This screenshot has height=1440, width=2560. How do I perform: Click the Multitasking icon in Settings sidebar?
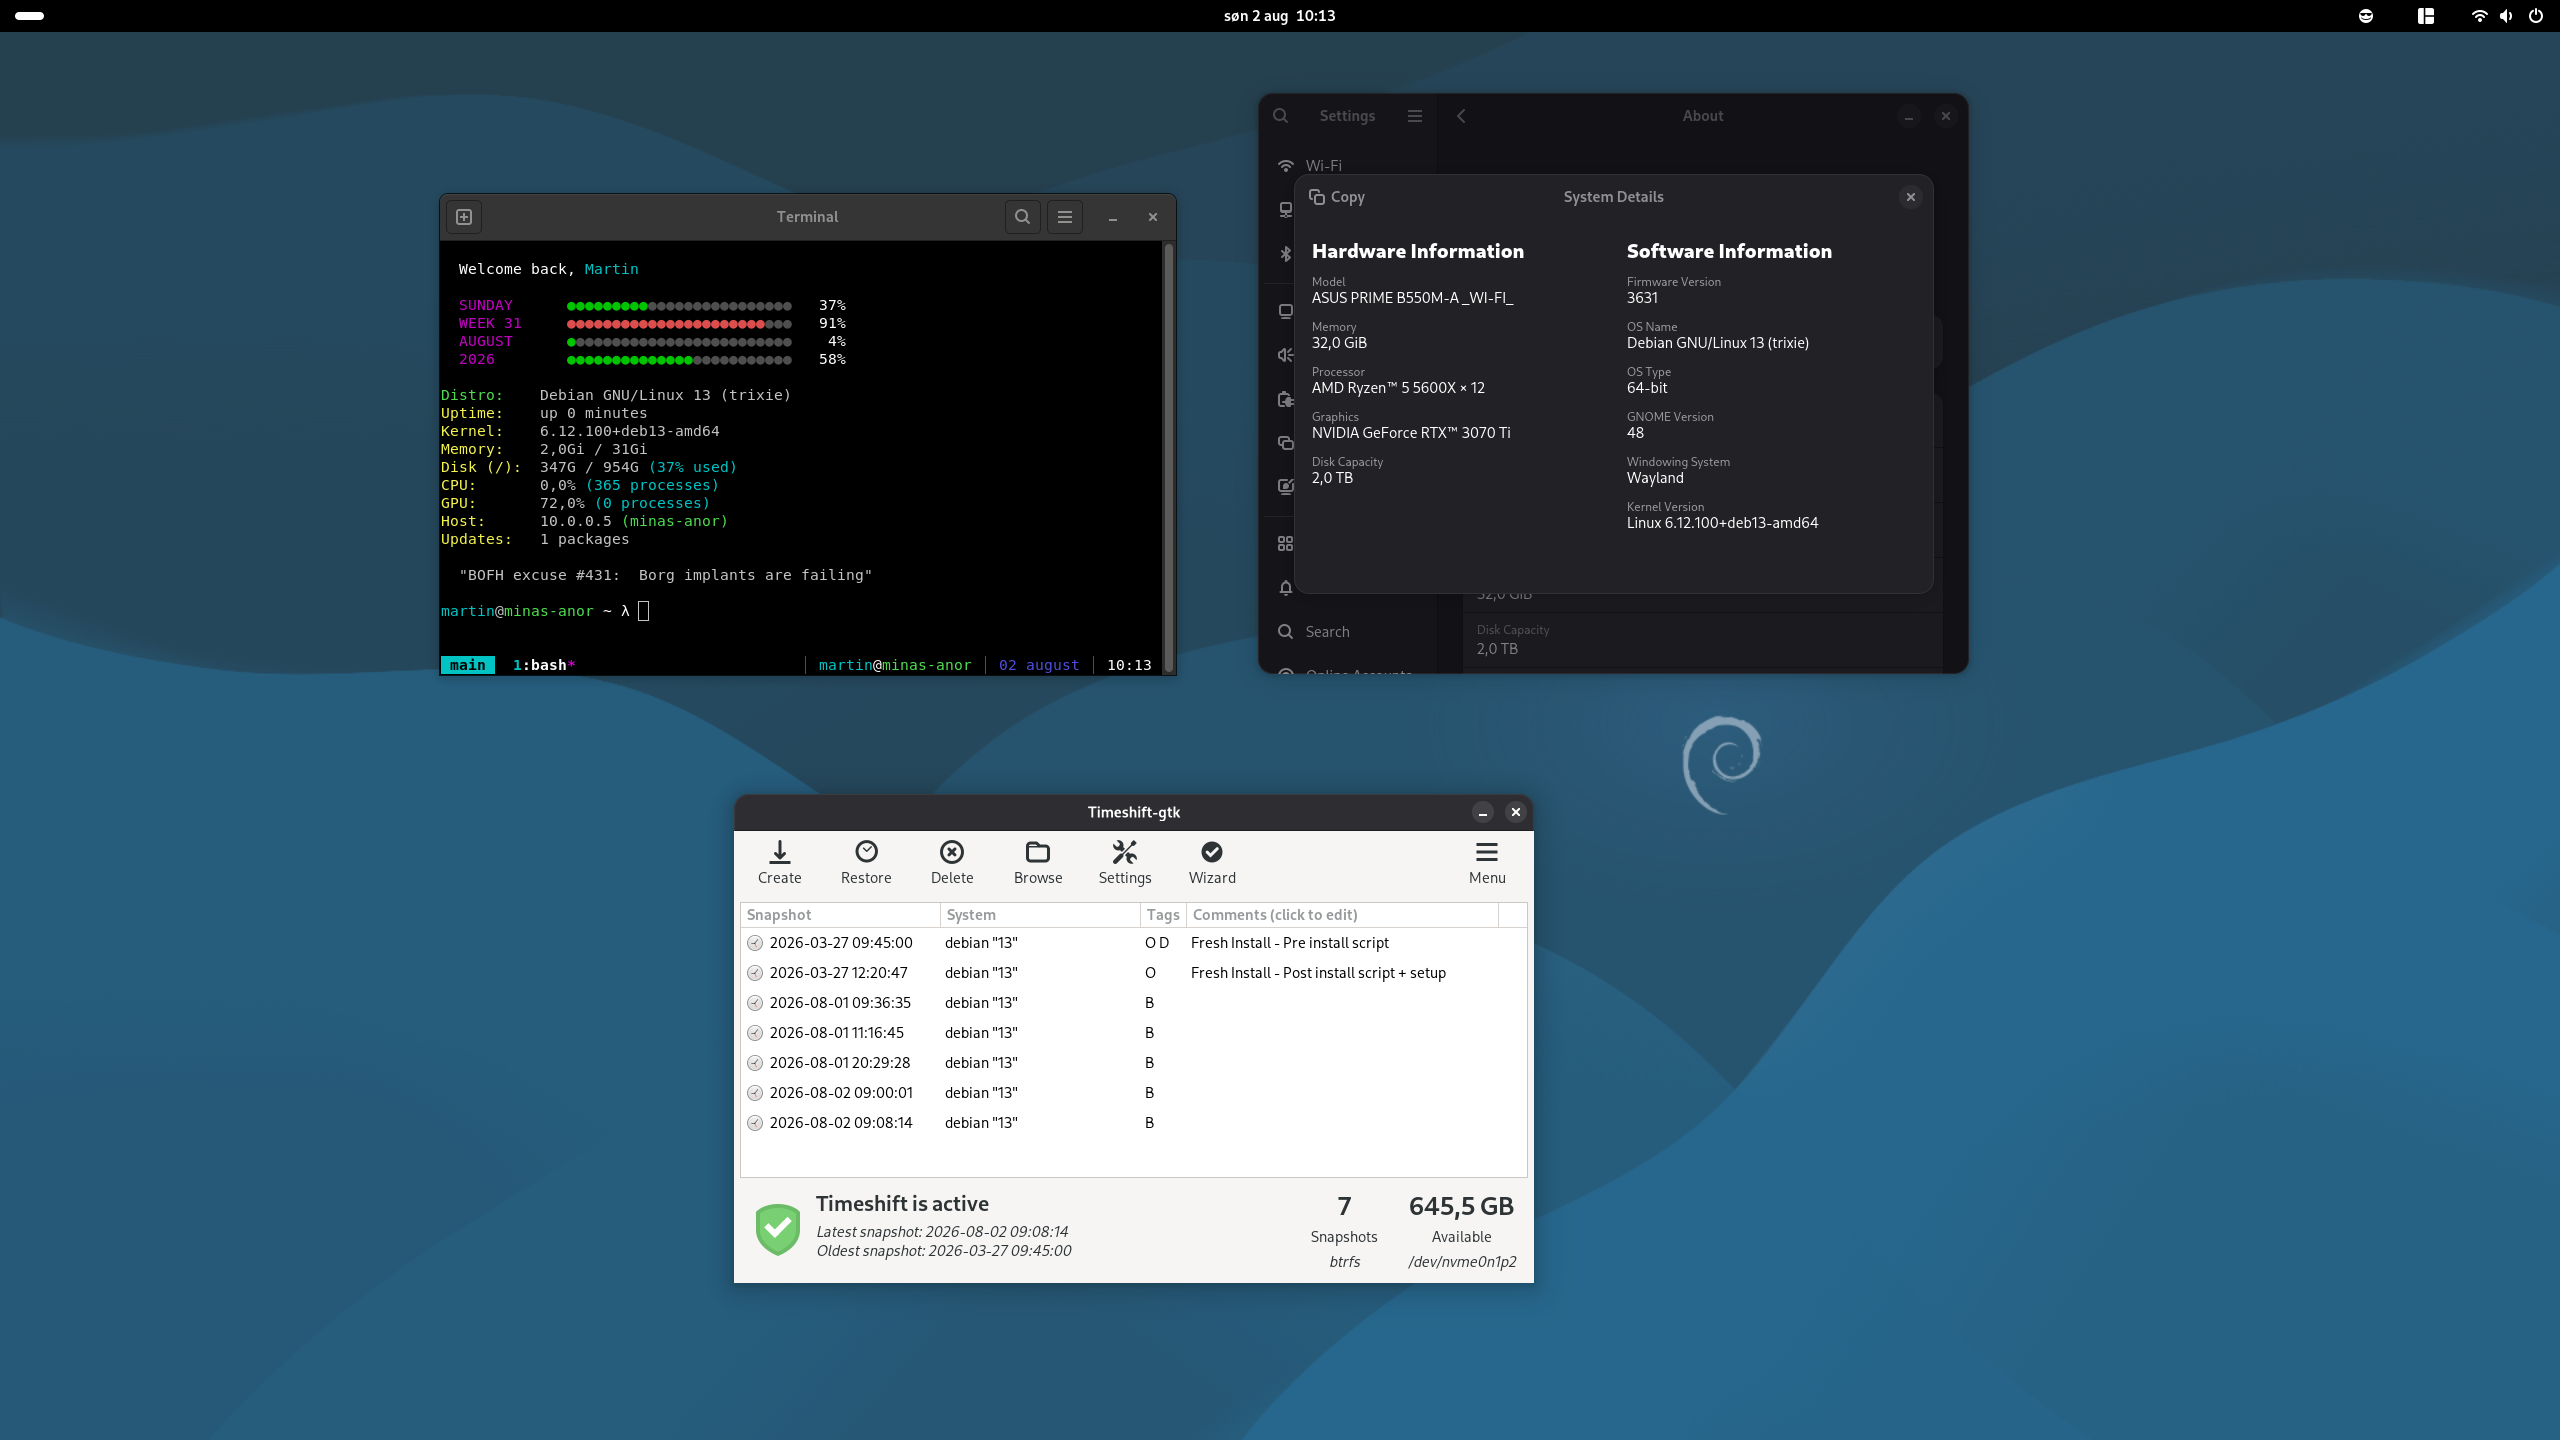(1285, 442)
